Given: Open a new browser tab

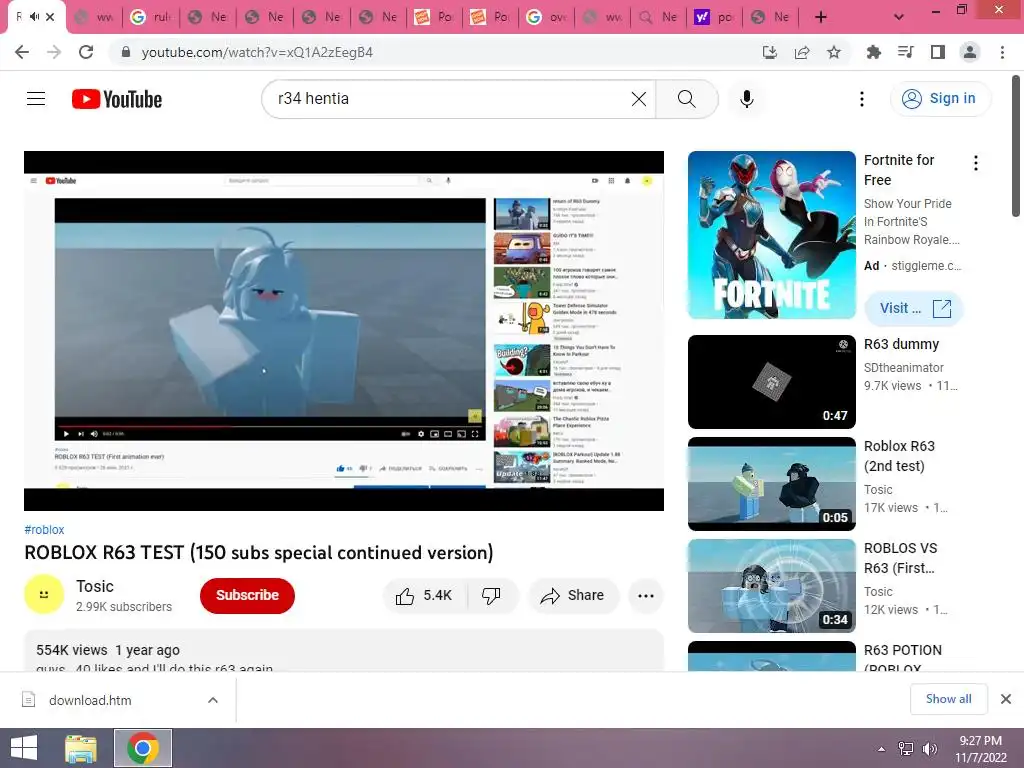Looking at the screenshot, I should pyautogui.click(x=821, y=17).
